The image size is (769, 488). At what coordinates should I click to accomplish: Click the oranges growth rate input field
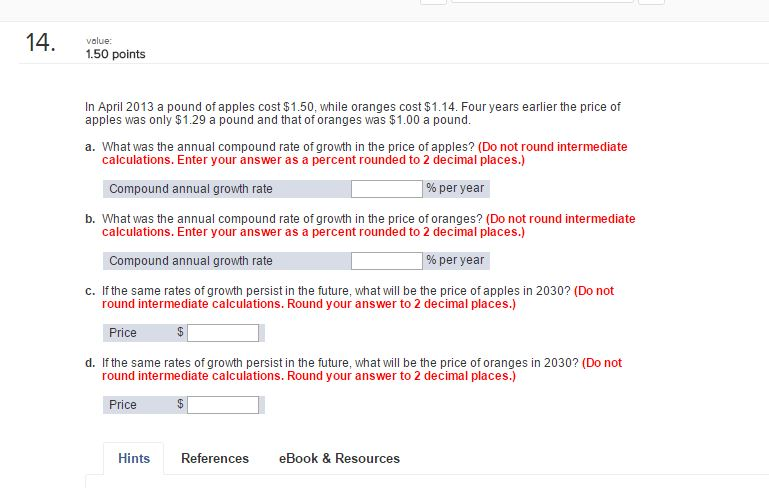click(387, 261)
